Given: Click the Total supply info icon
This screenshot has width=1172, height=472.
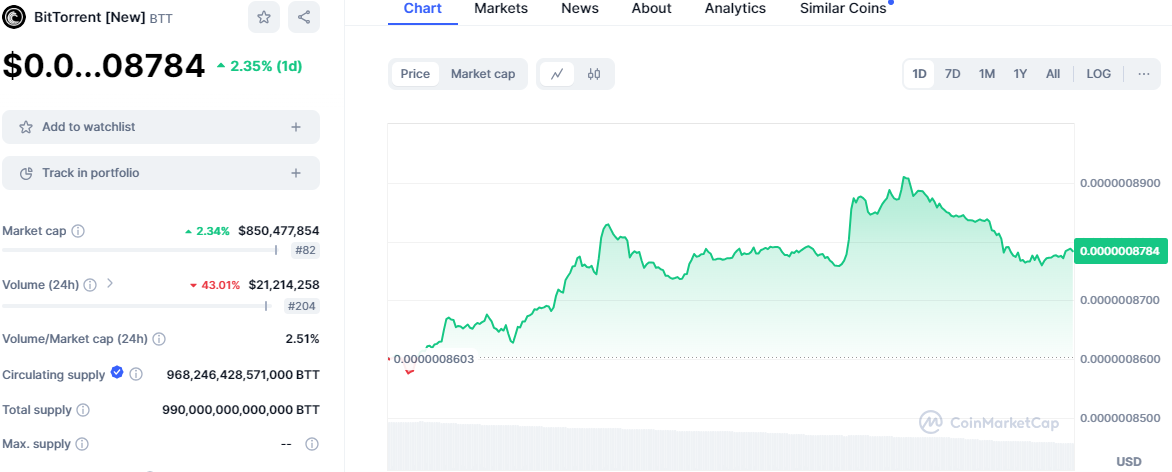Looking at the screenshot, I should [x=83, y=410].
